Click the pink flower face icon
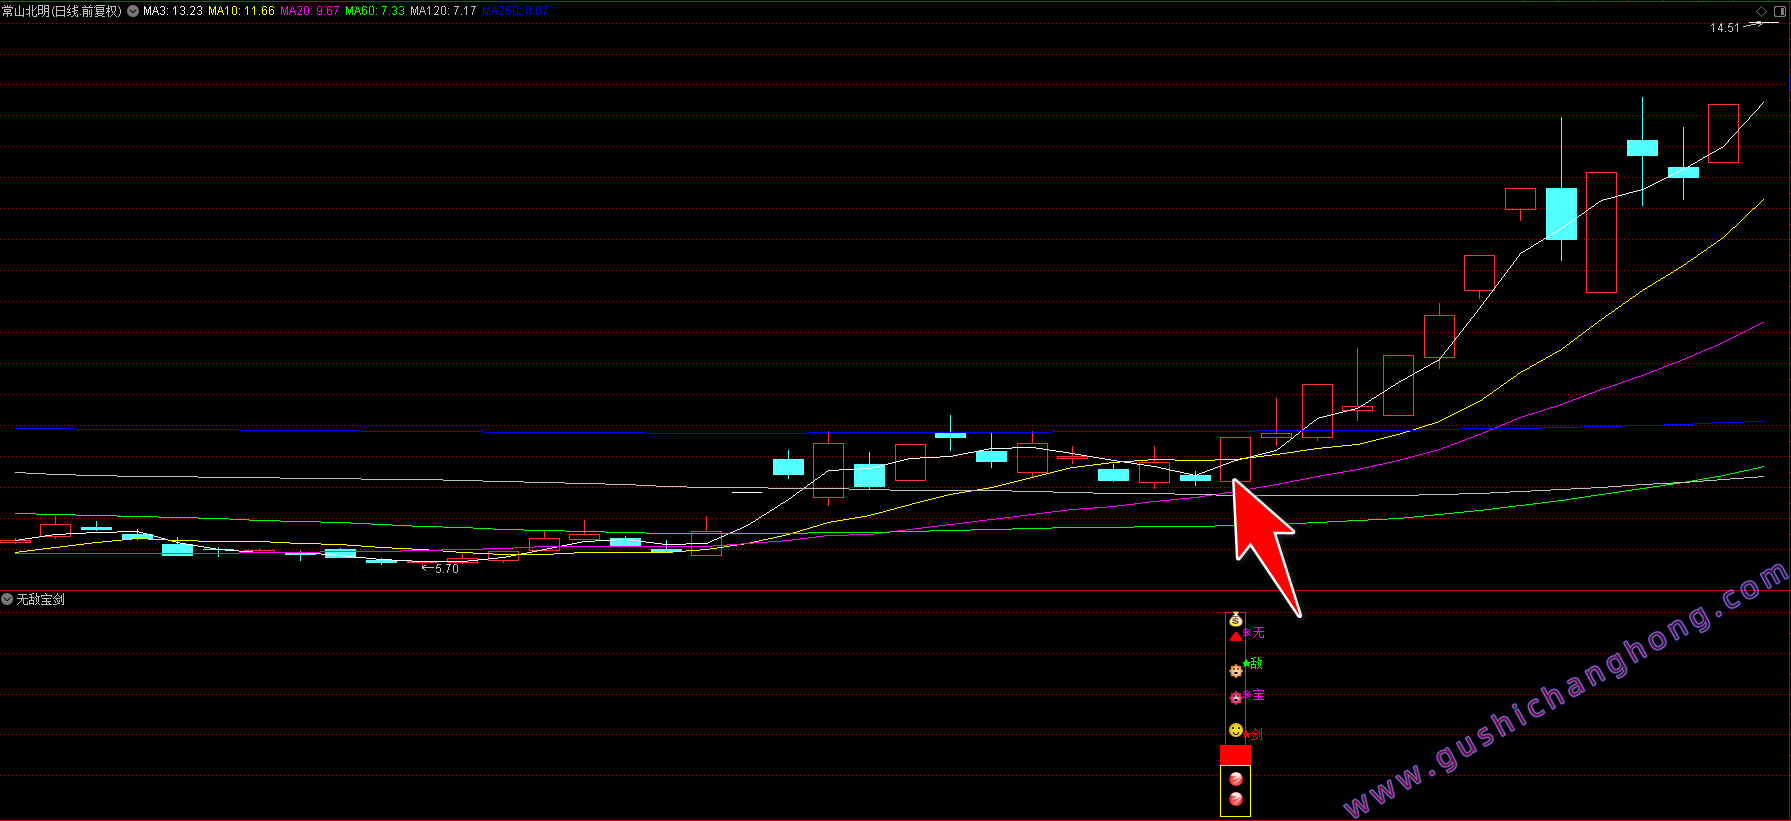Viewport: 1791px width, 821px height. [x=1236, y=698]
